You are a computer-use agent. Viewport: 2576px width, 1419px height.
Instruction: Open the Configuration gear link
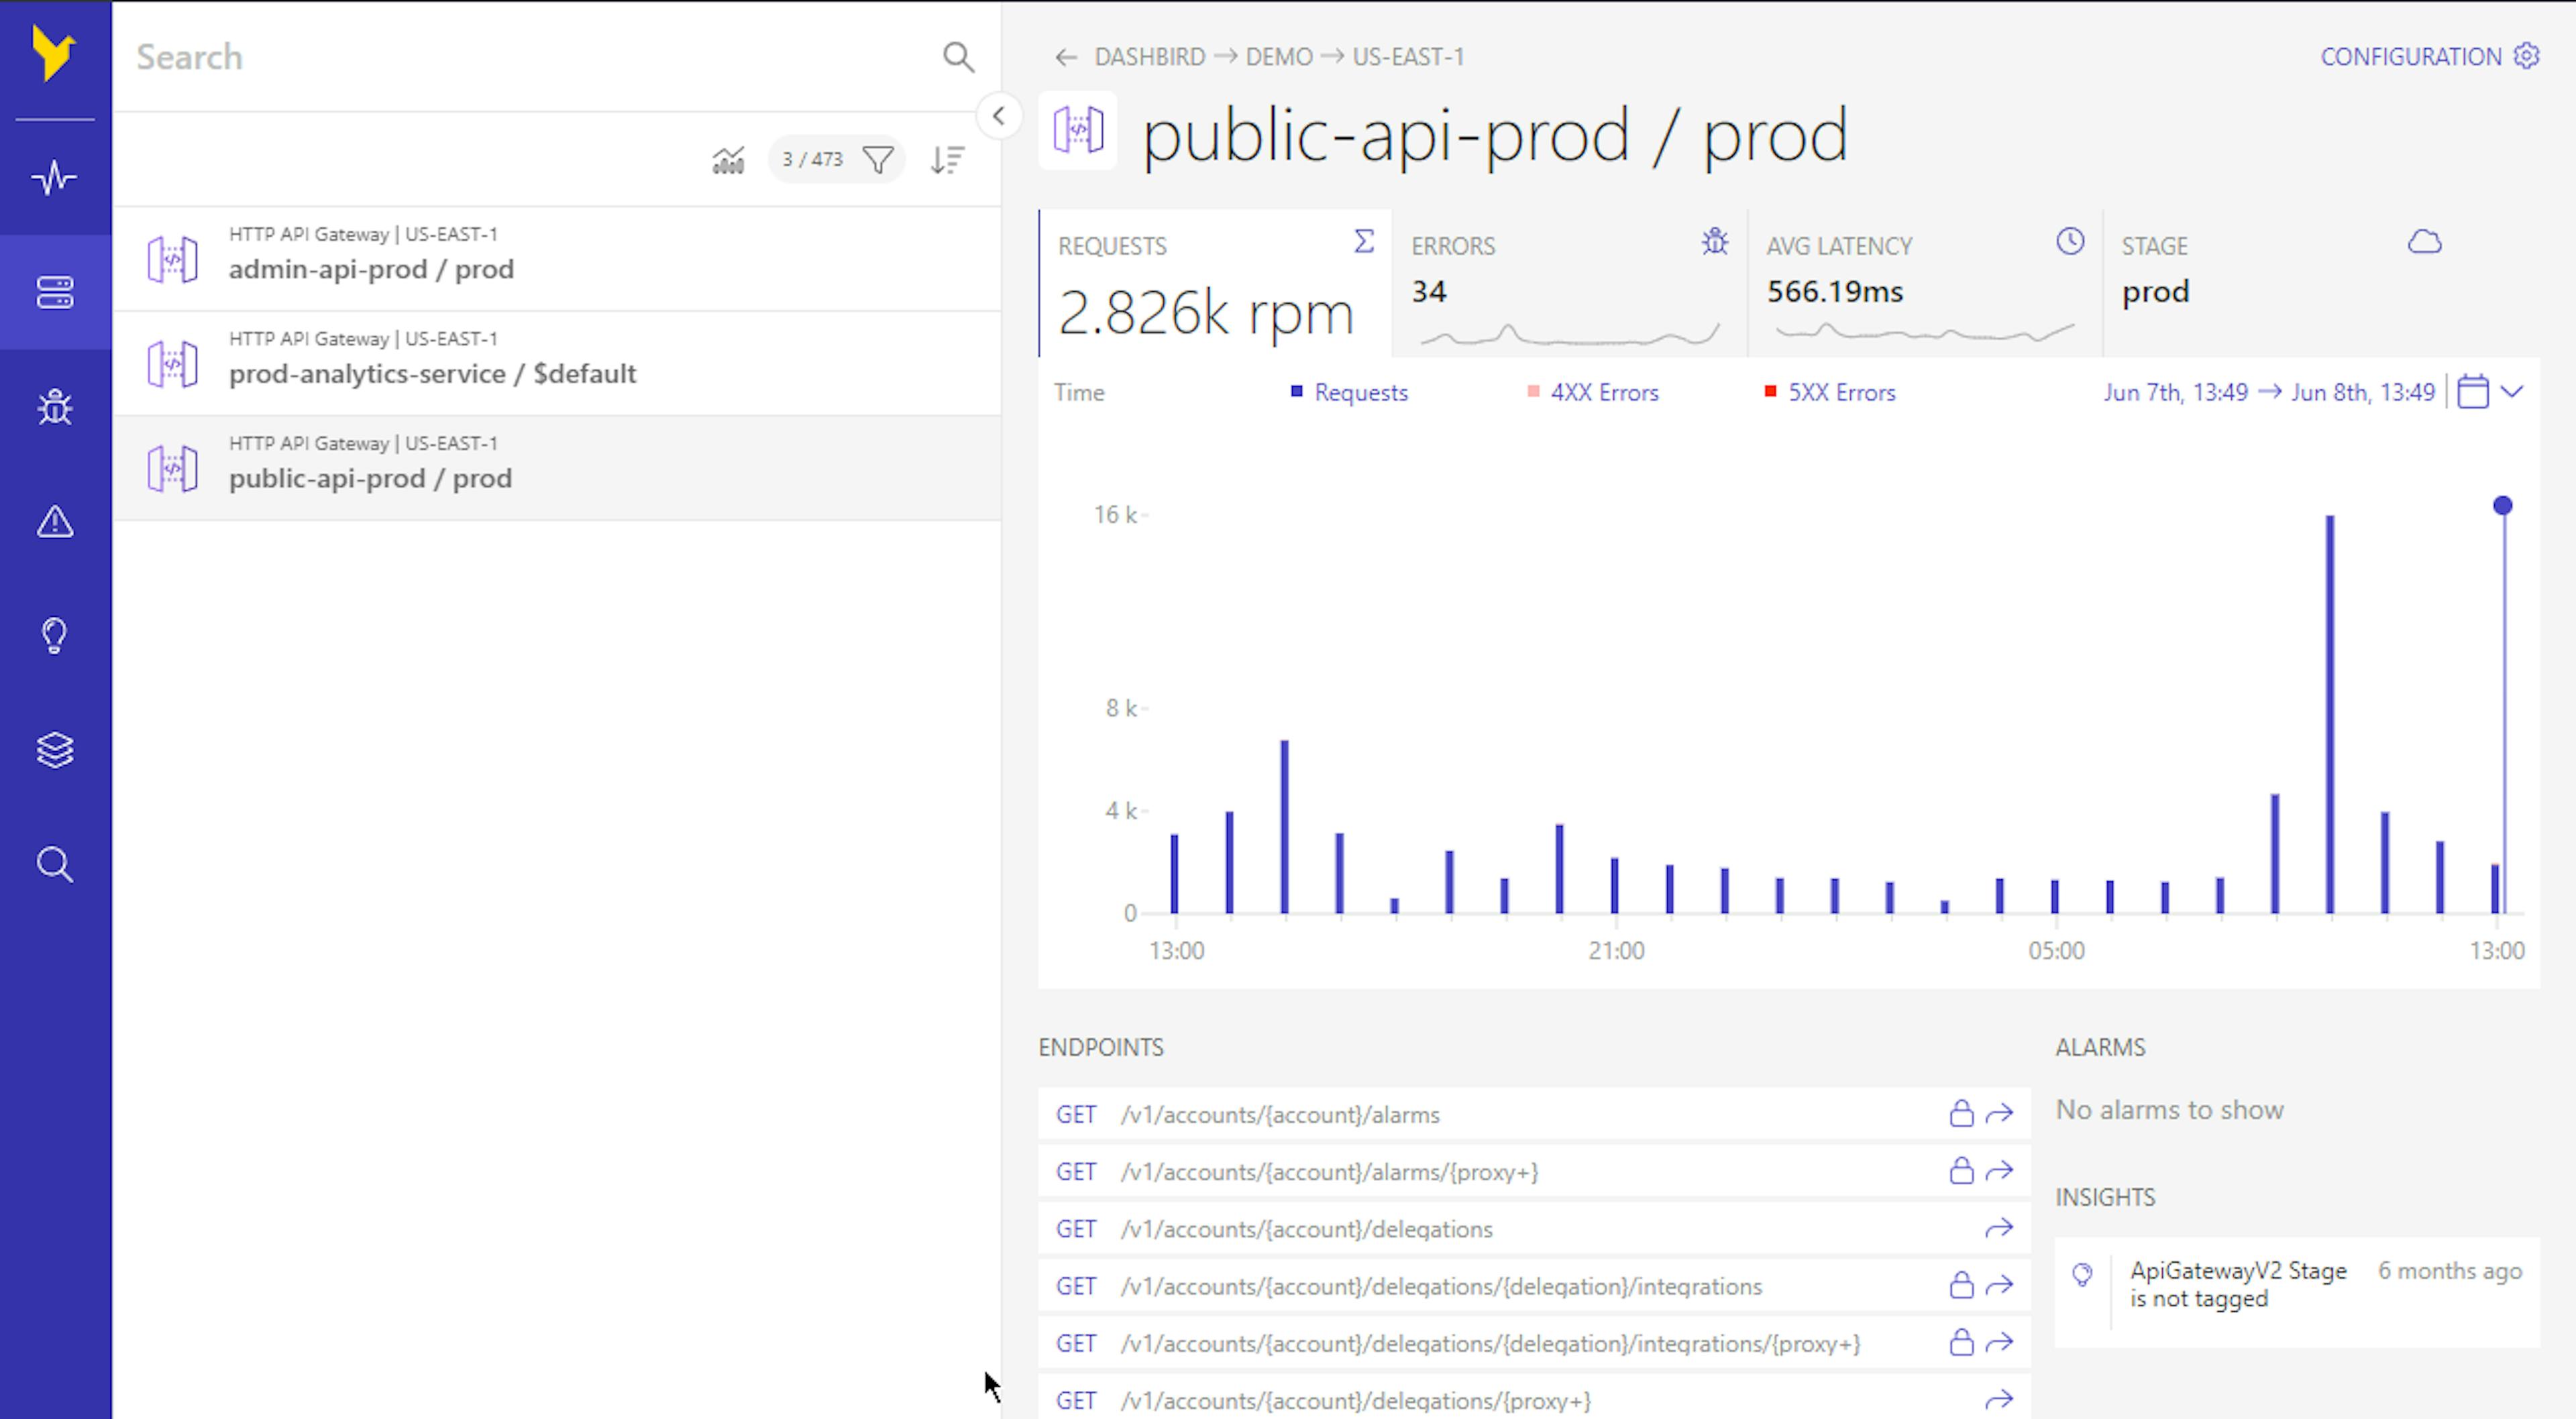[x=2429, y=56]
